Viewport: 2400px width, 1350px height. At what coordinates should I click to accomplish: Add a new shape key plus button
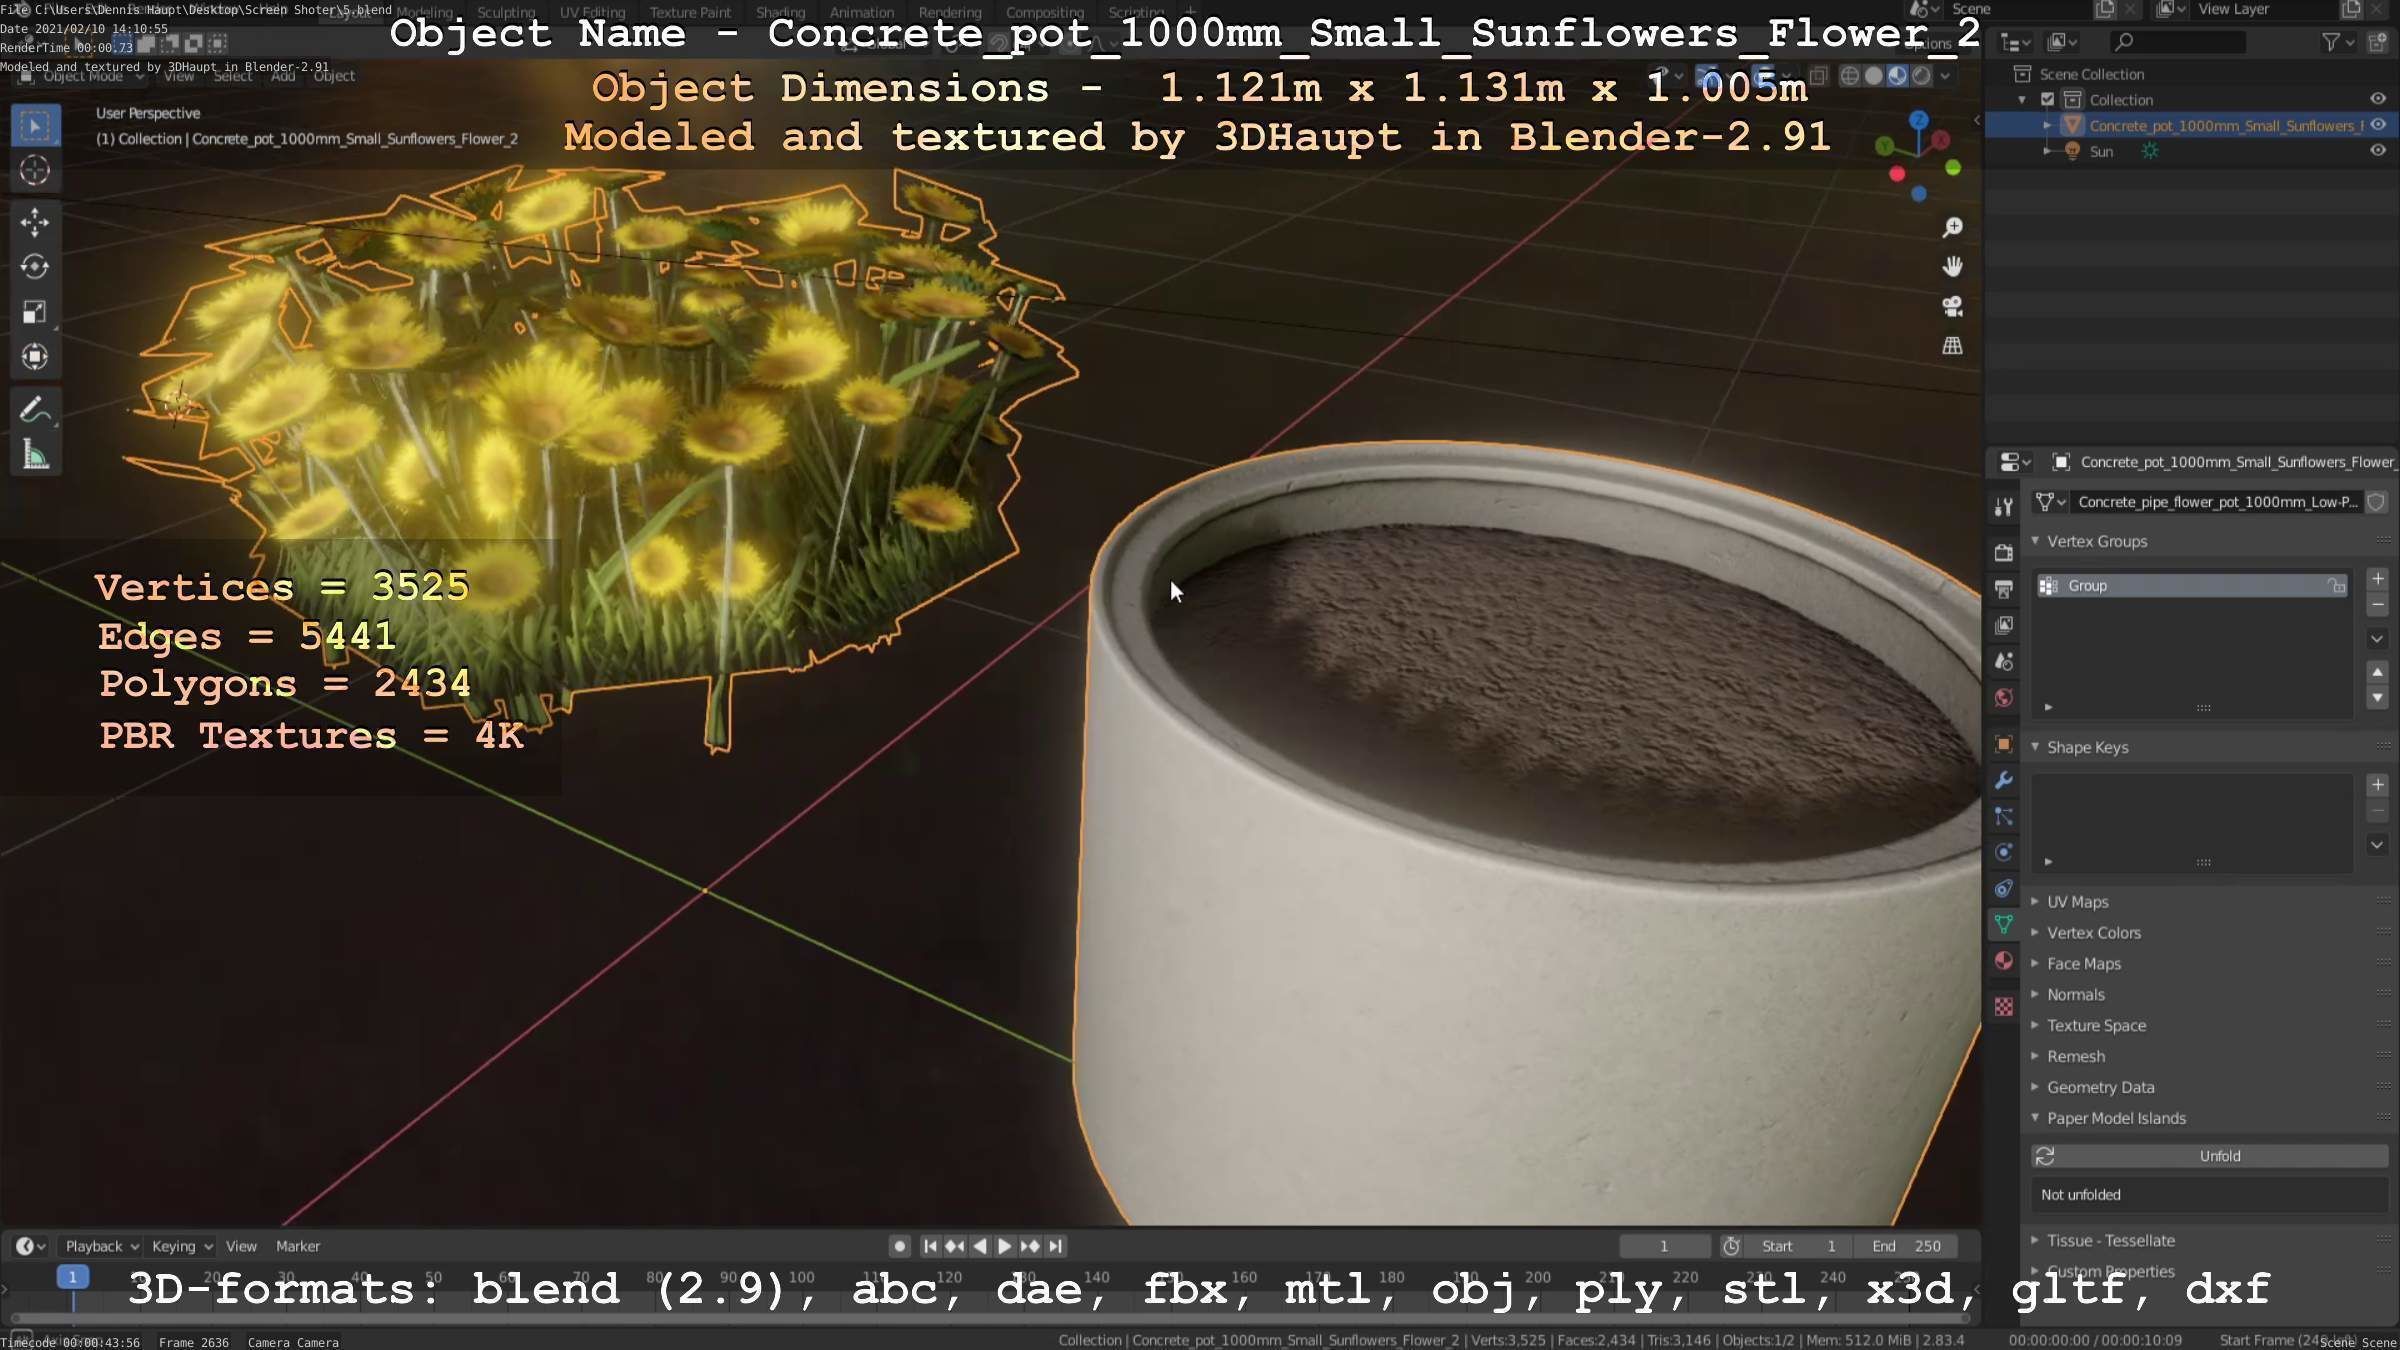(2378, 785)
